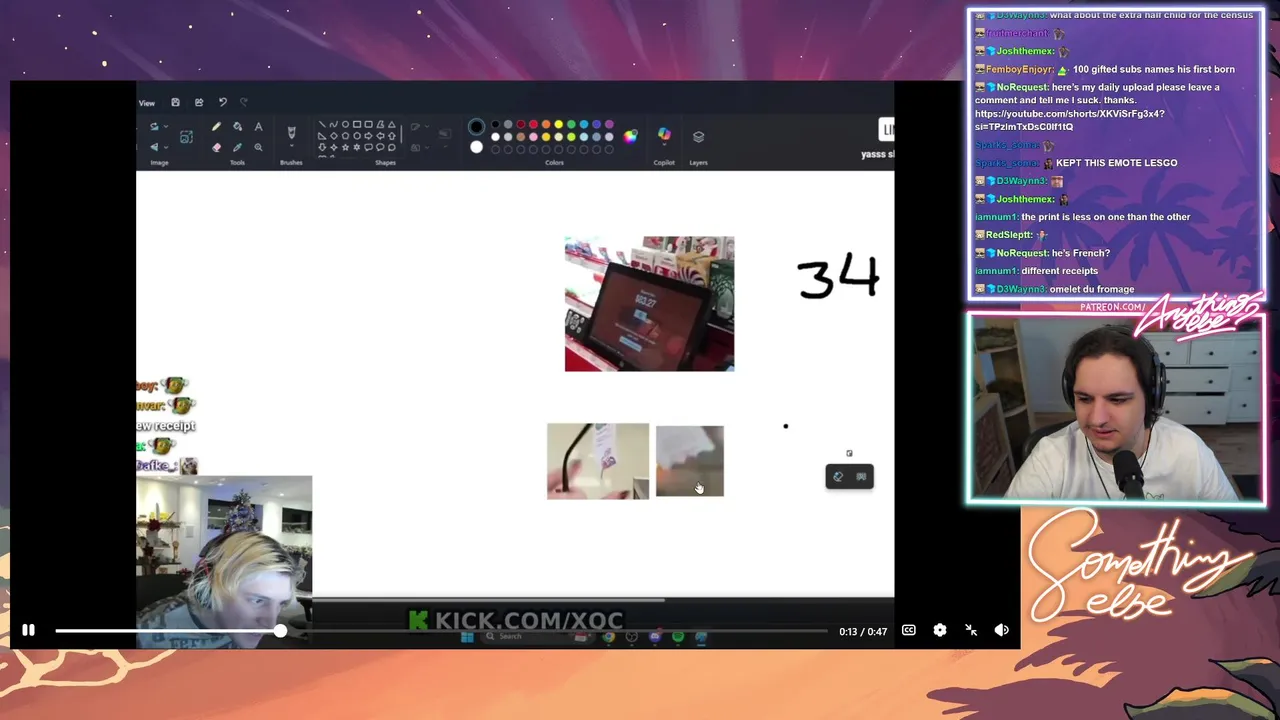Pick the yellow color swatch
The image size is (1280, 720).
559,124
